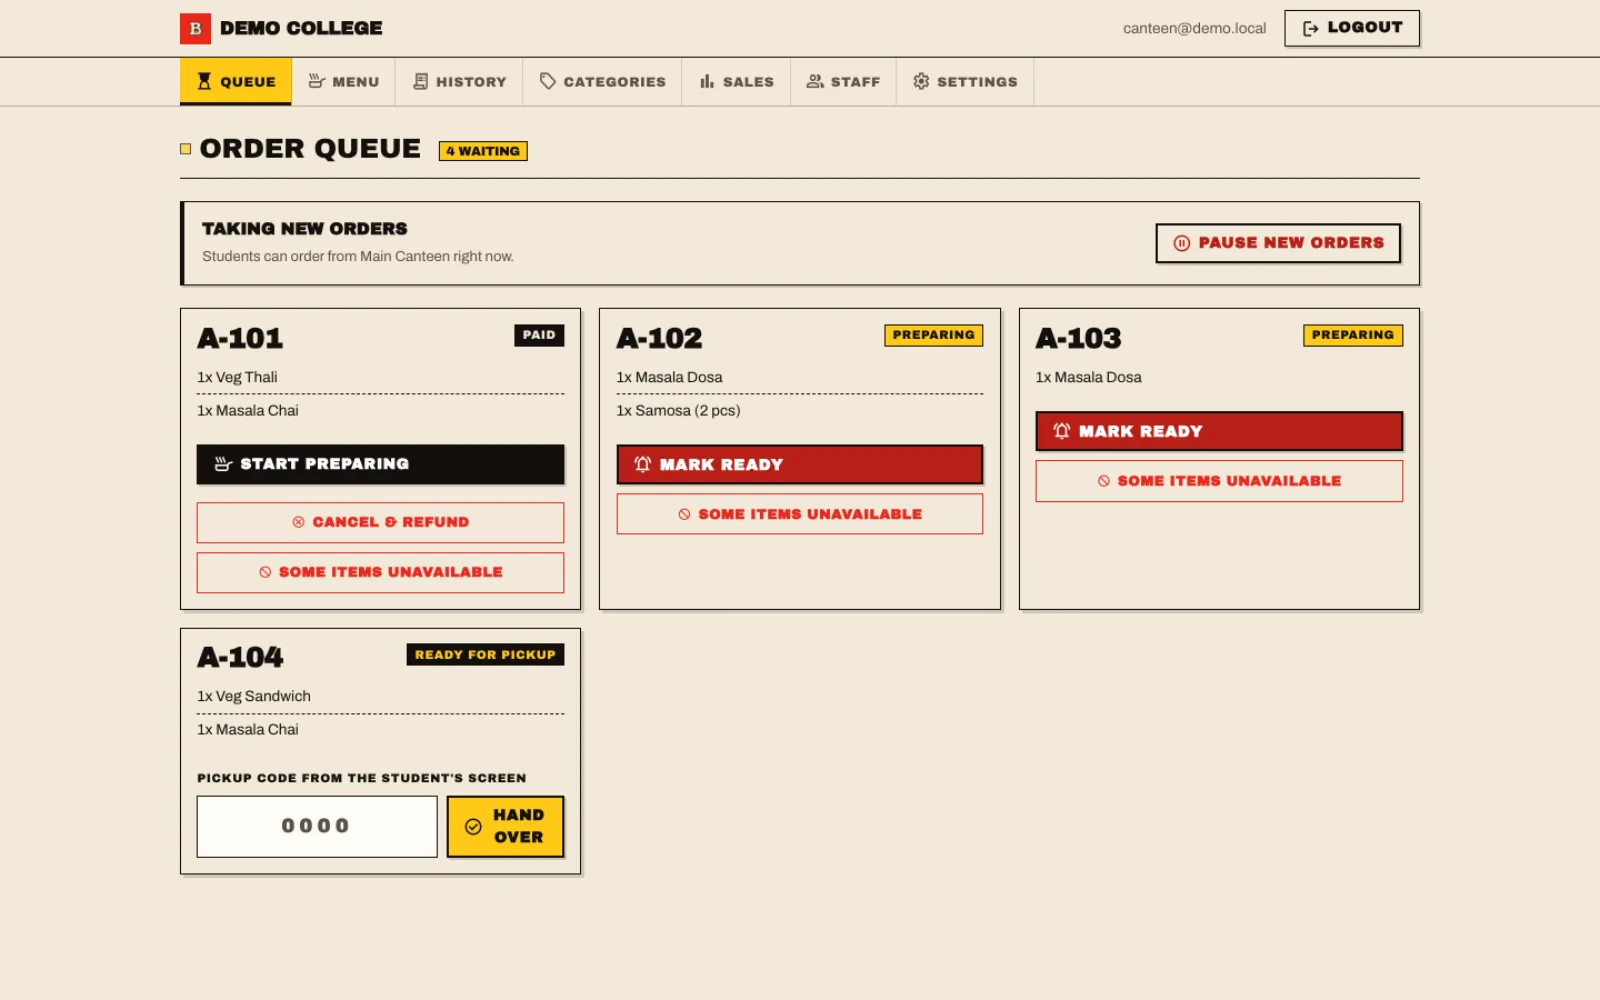Click the PREPARING badge on order A-102
Image resolution: width=1600 pixels, height=1000 pixels.
(933, 335)
